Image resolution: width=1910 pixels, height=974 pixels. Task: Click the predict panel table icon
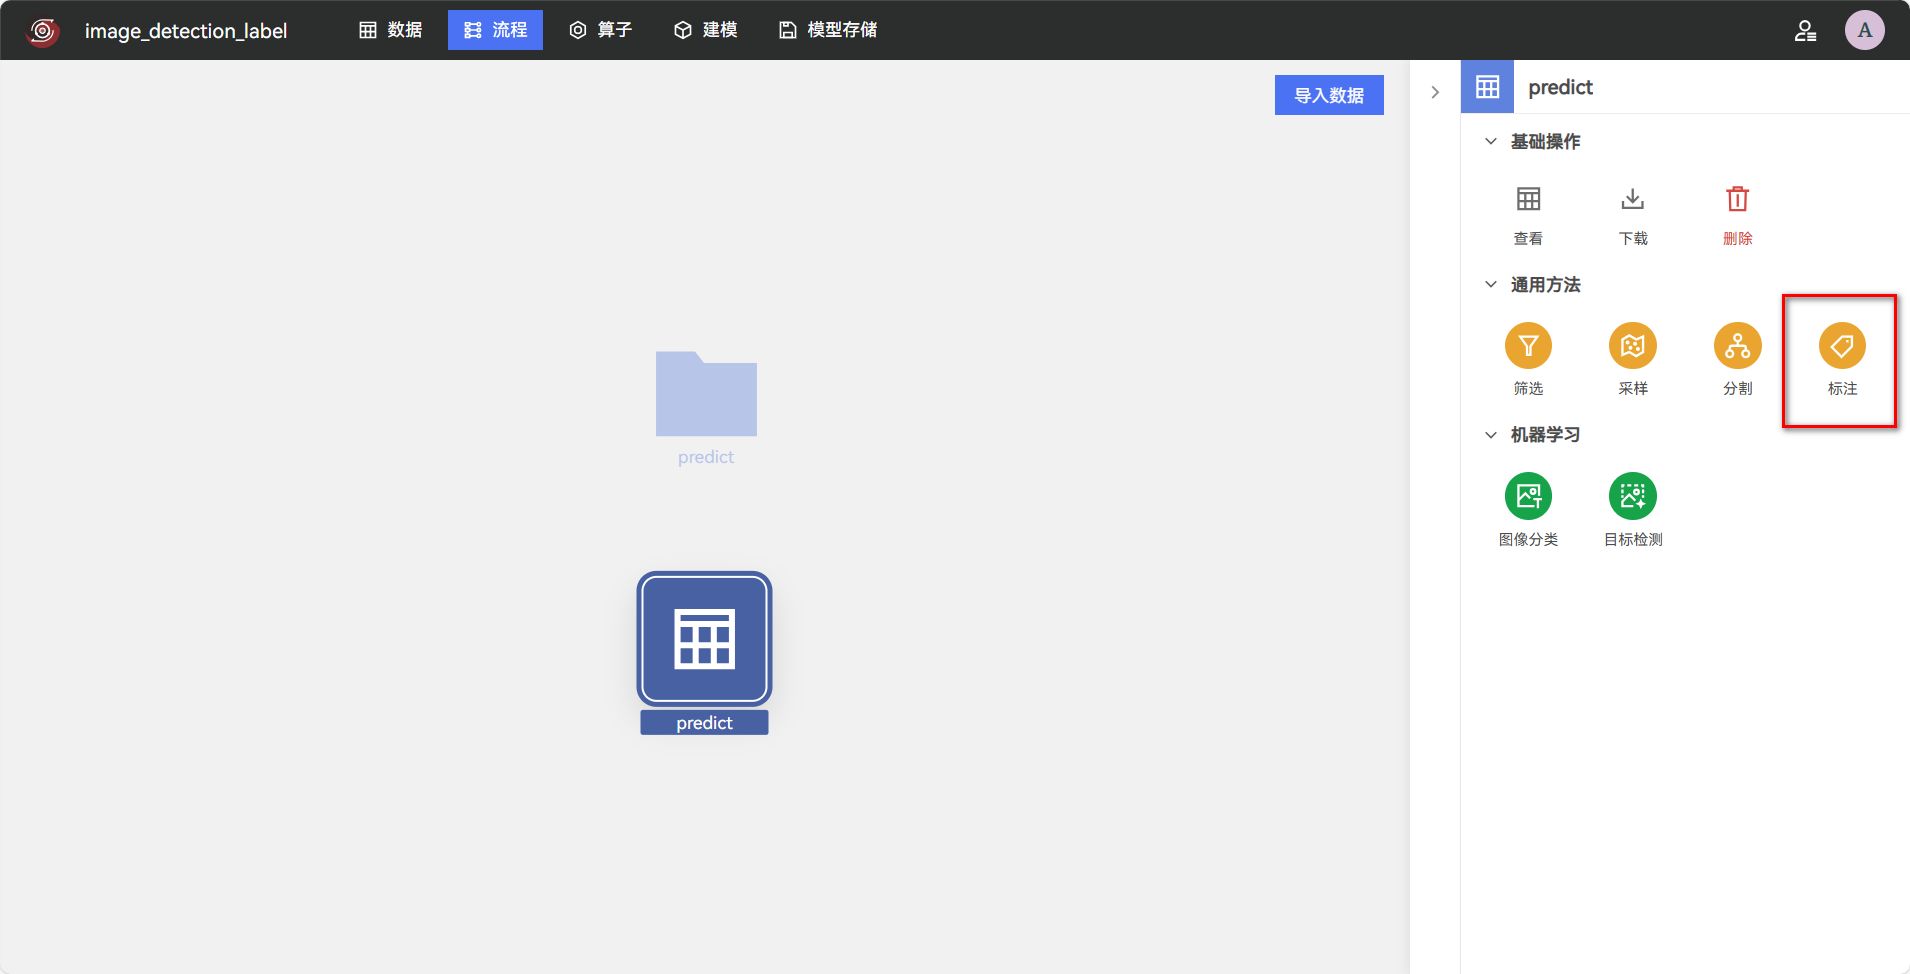[1487, 87]
